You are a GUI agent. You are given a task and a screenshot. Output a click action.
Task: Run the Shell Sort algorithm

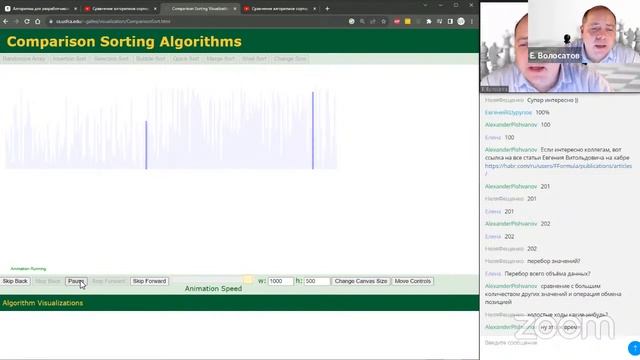[254, 59]
